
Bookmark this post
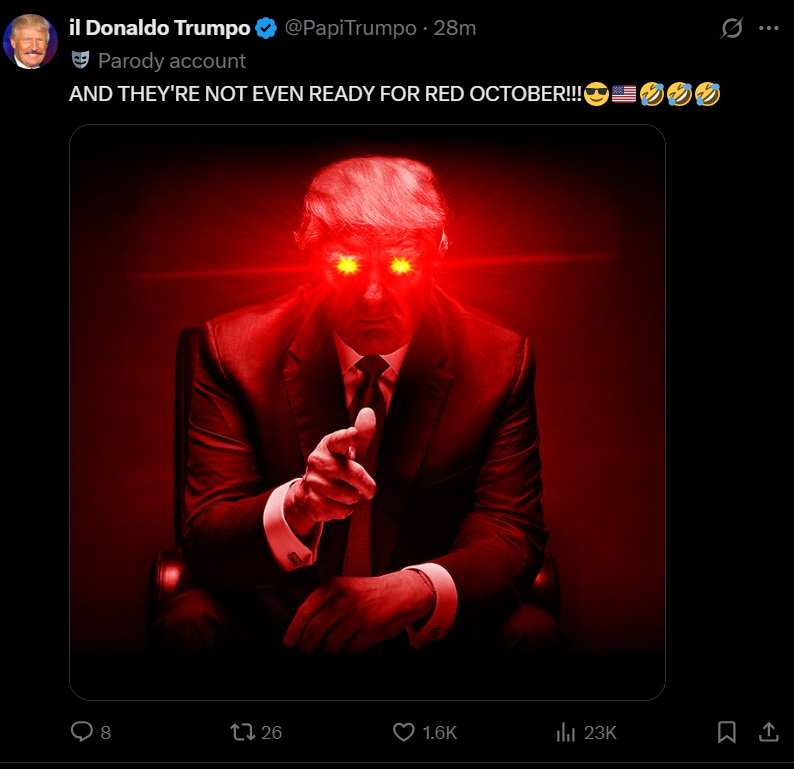point(727,732)
